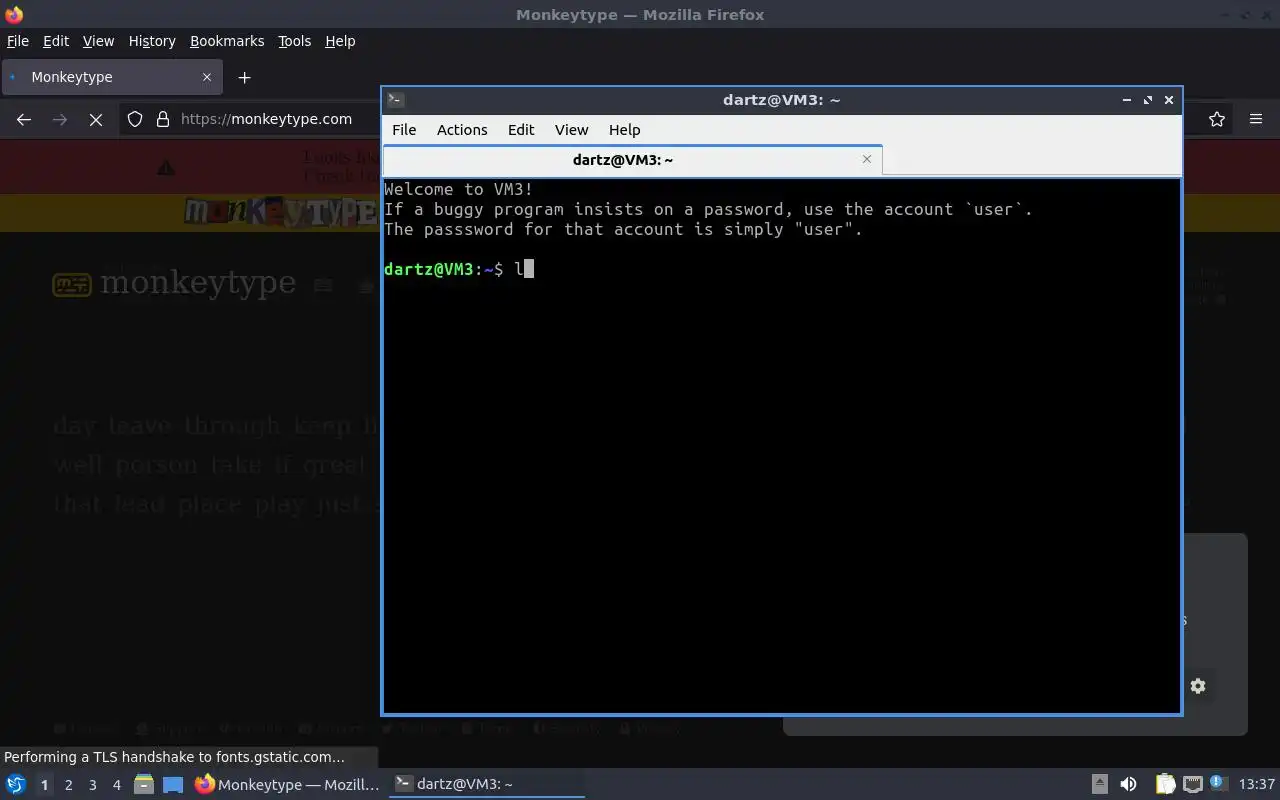Click the site padlock icon in URL bar
The image size is (1280, 800).
coord(163,119)
